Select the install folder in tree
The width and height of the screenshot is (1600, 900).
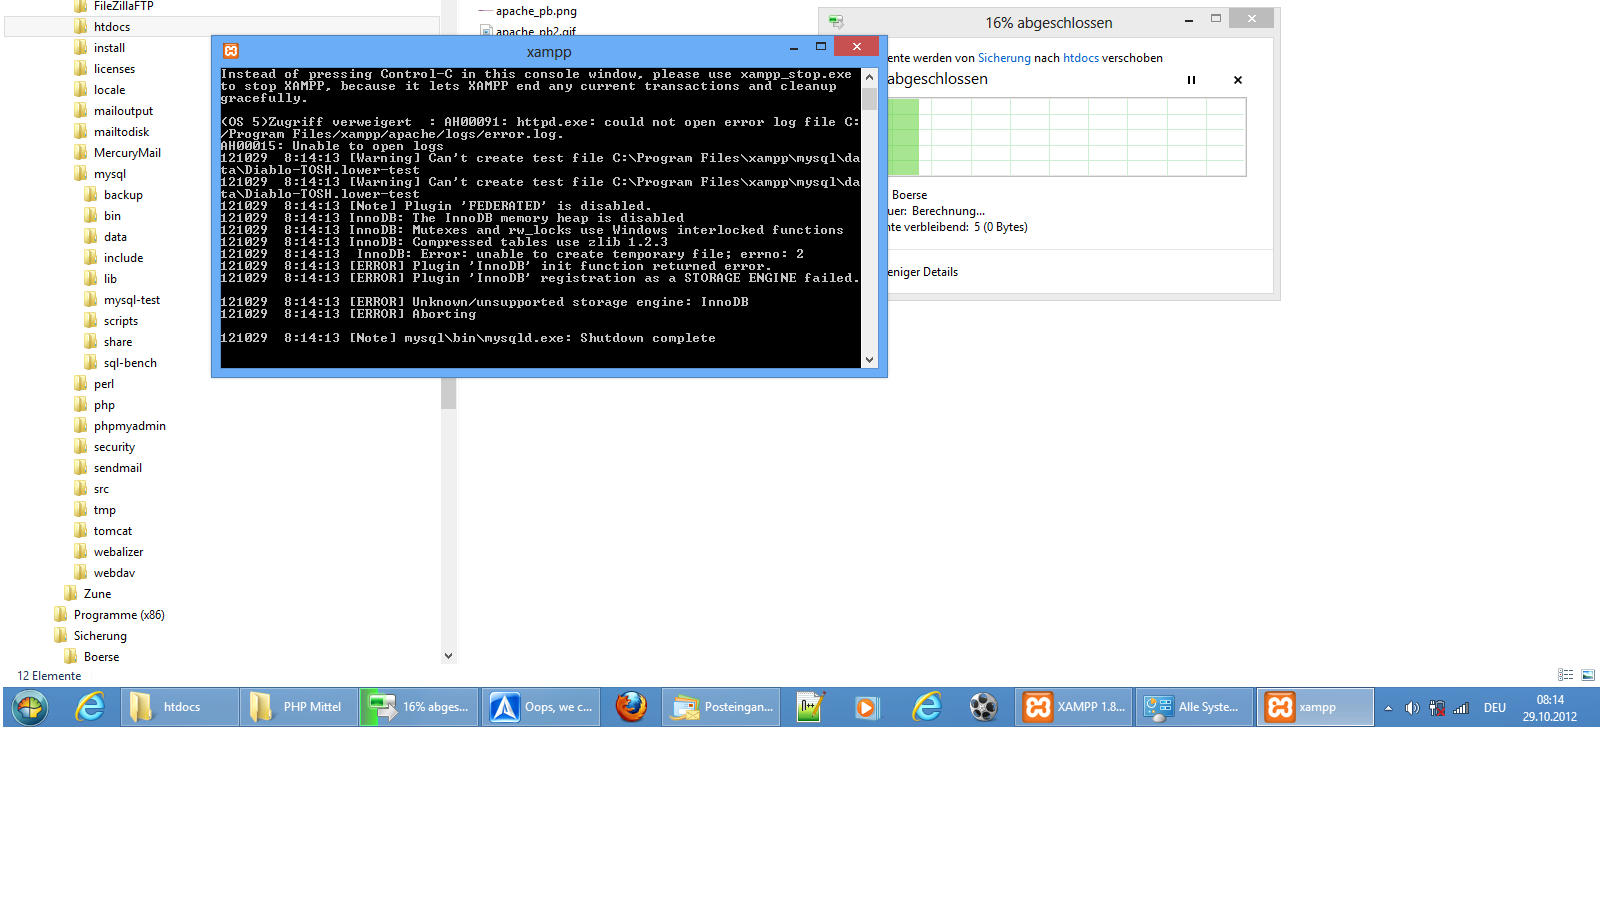pyautogui.click(x=109, y=48)
